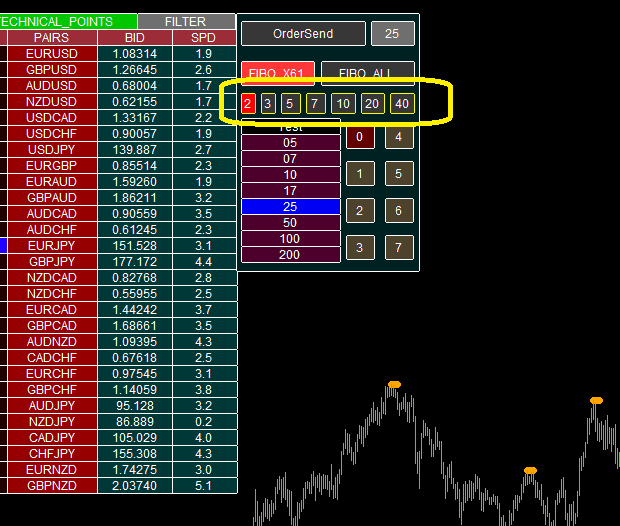620x526 pixels.
Task: Choose the small 5 multiplier button
Action: point(290,104)
